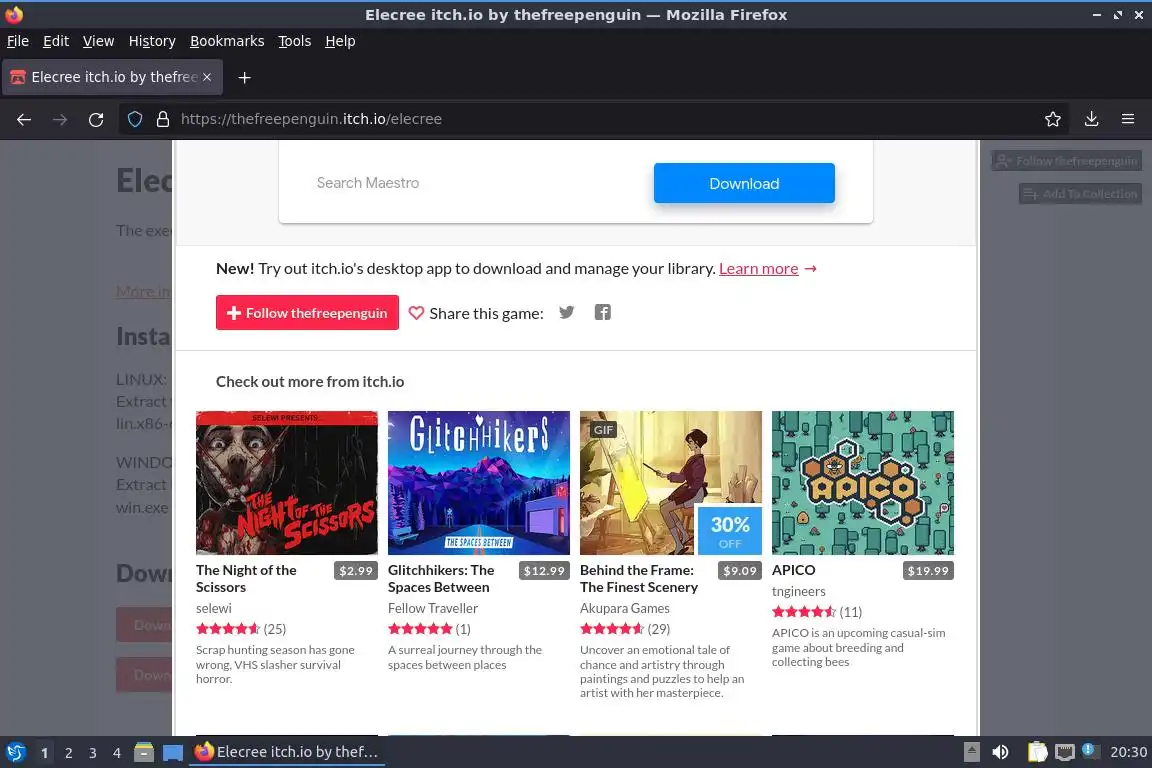Open the clipboard tray icon

coord(1037,752)
